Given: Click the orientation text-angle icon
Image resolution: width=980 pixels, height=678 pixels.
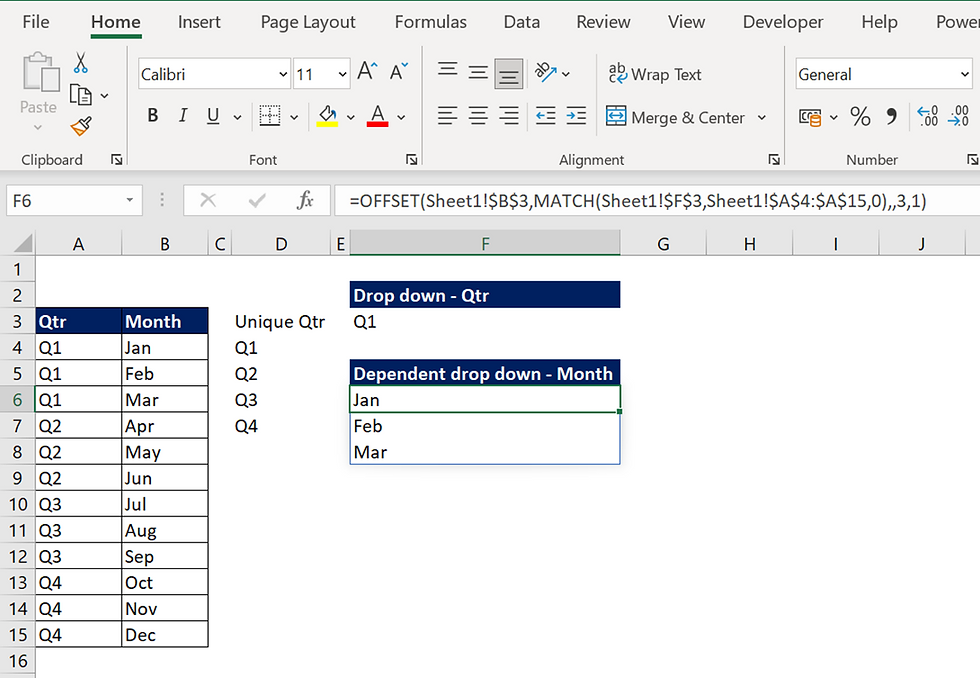Looking at the screenshot, I should [x=545, y=72].
